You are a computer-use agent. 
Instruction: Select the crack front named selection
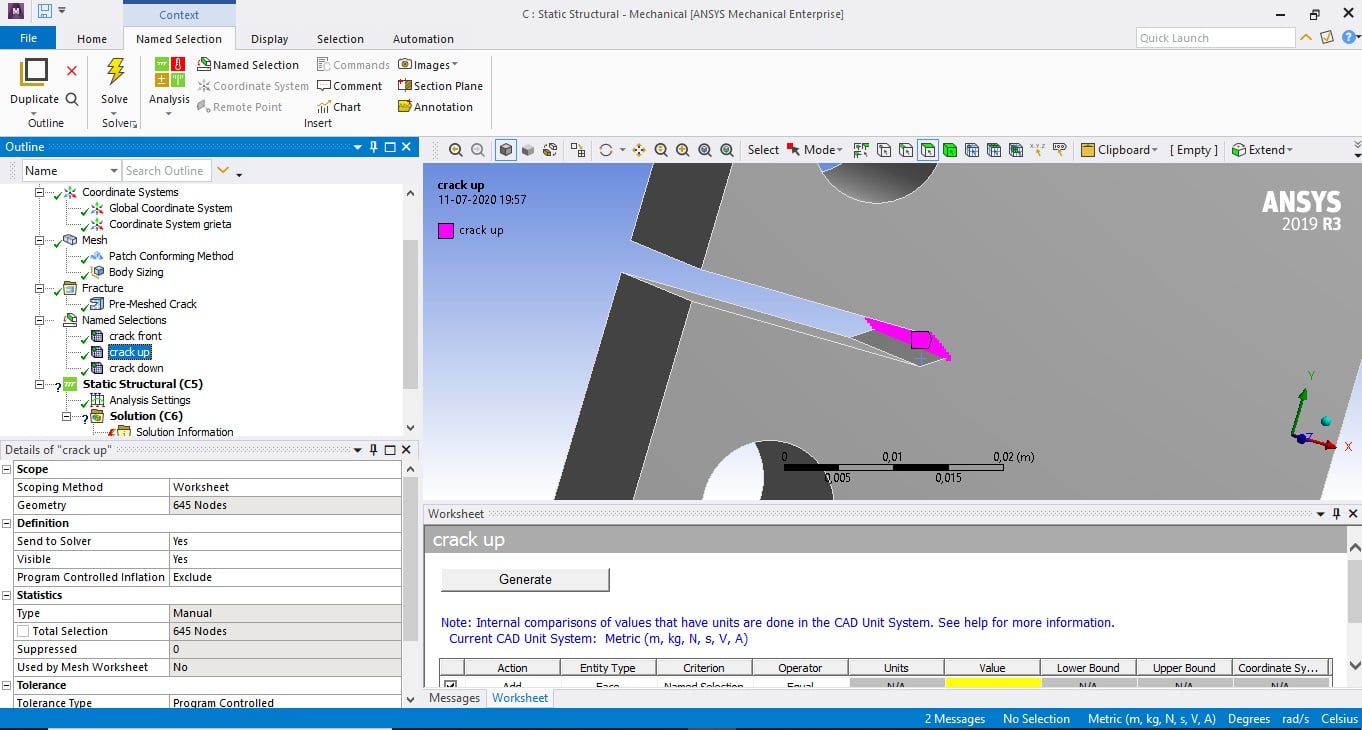(135, 336)
